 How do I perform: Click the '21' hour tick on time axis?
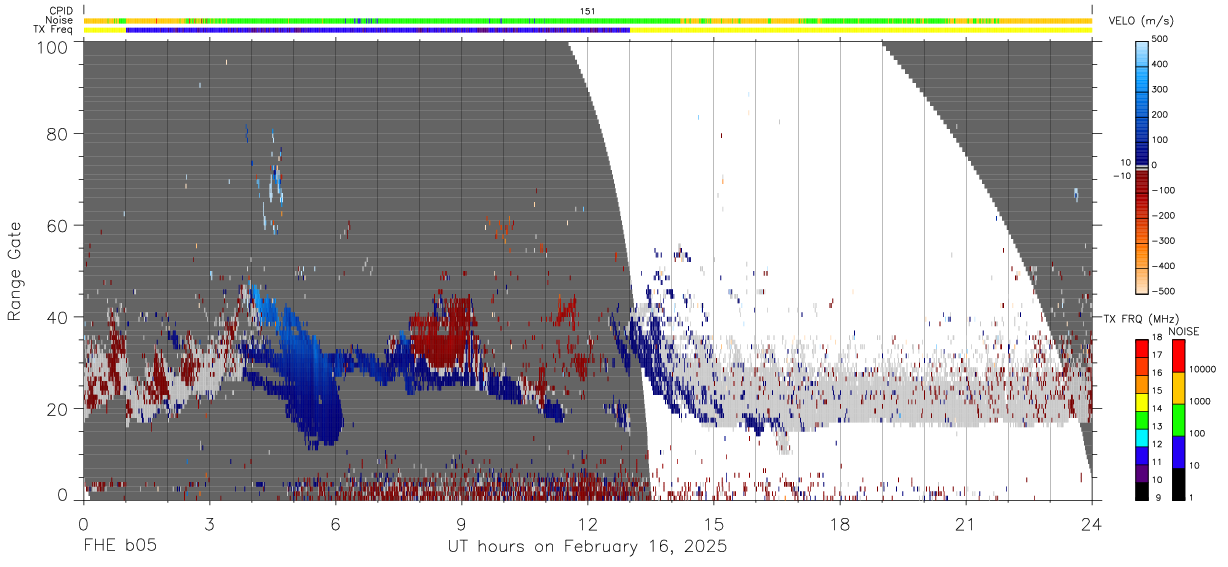[966, 523]
